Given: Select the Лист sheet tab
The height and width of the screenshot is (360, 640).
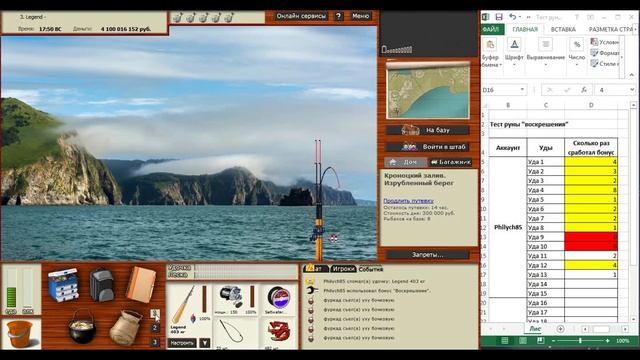Looking at the screenshot, I should (x=535, y=329).
